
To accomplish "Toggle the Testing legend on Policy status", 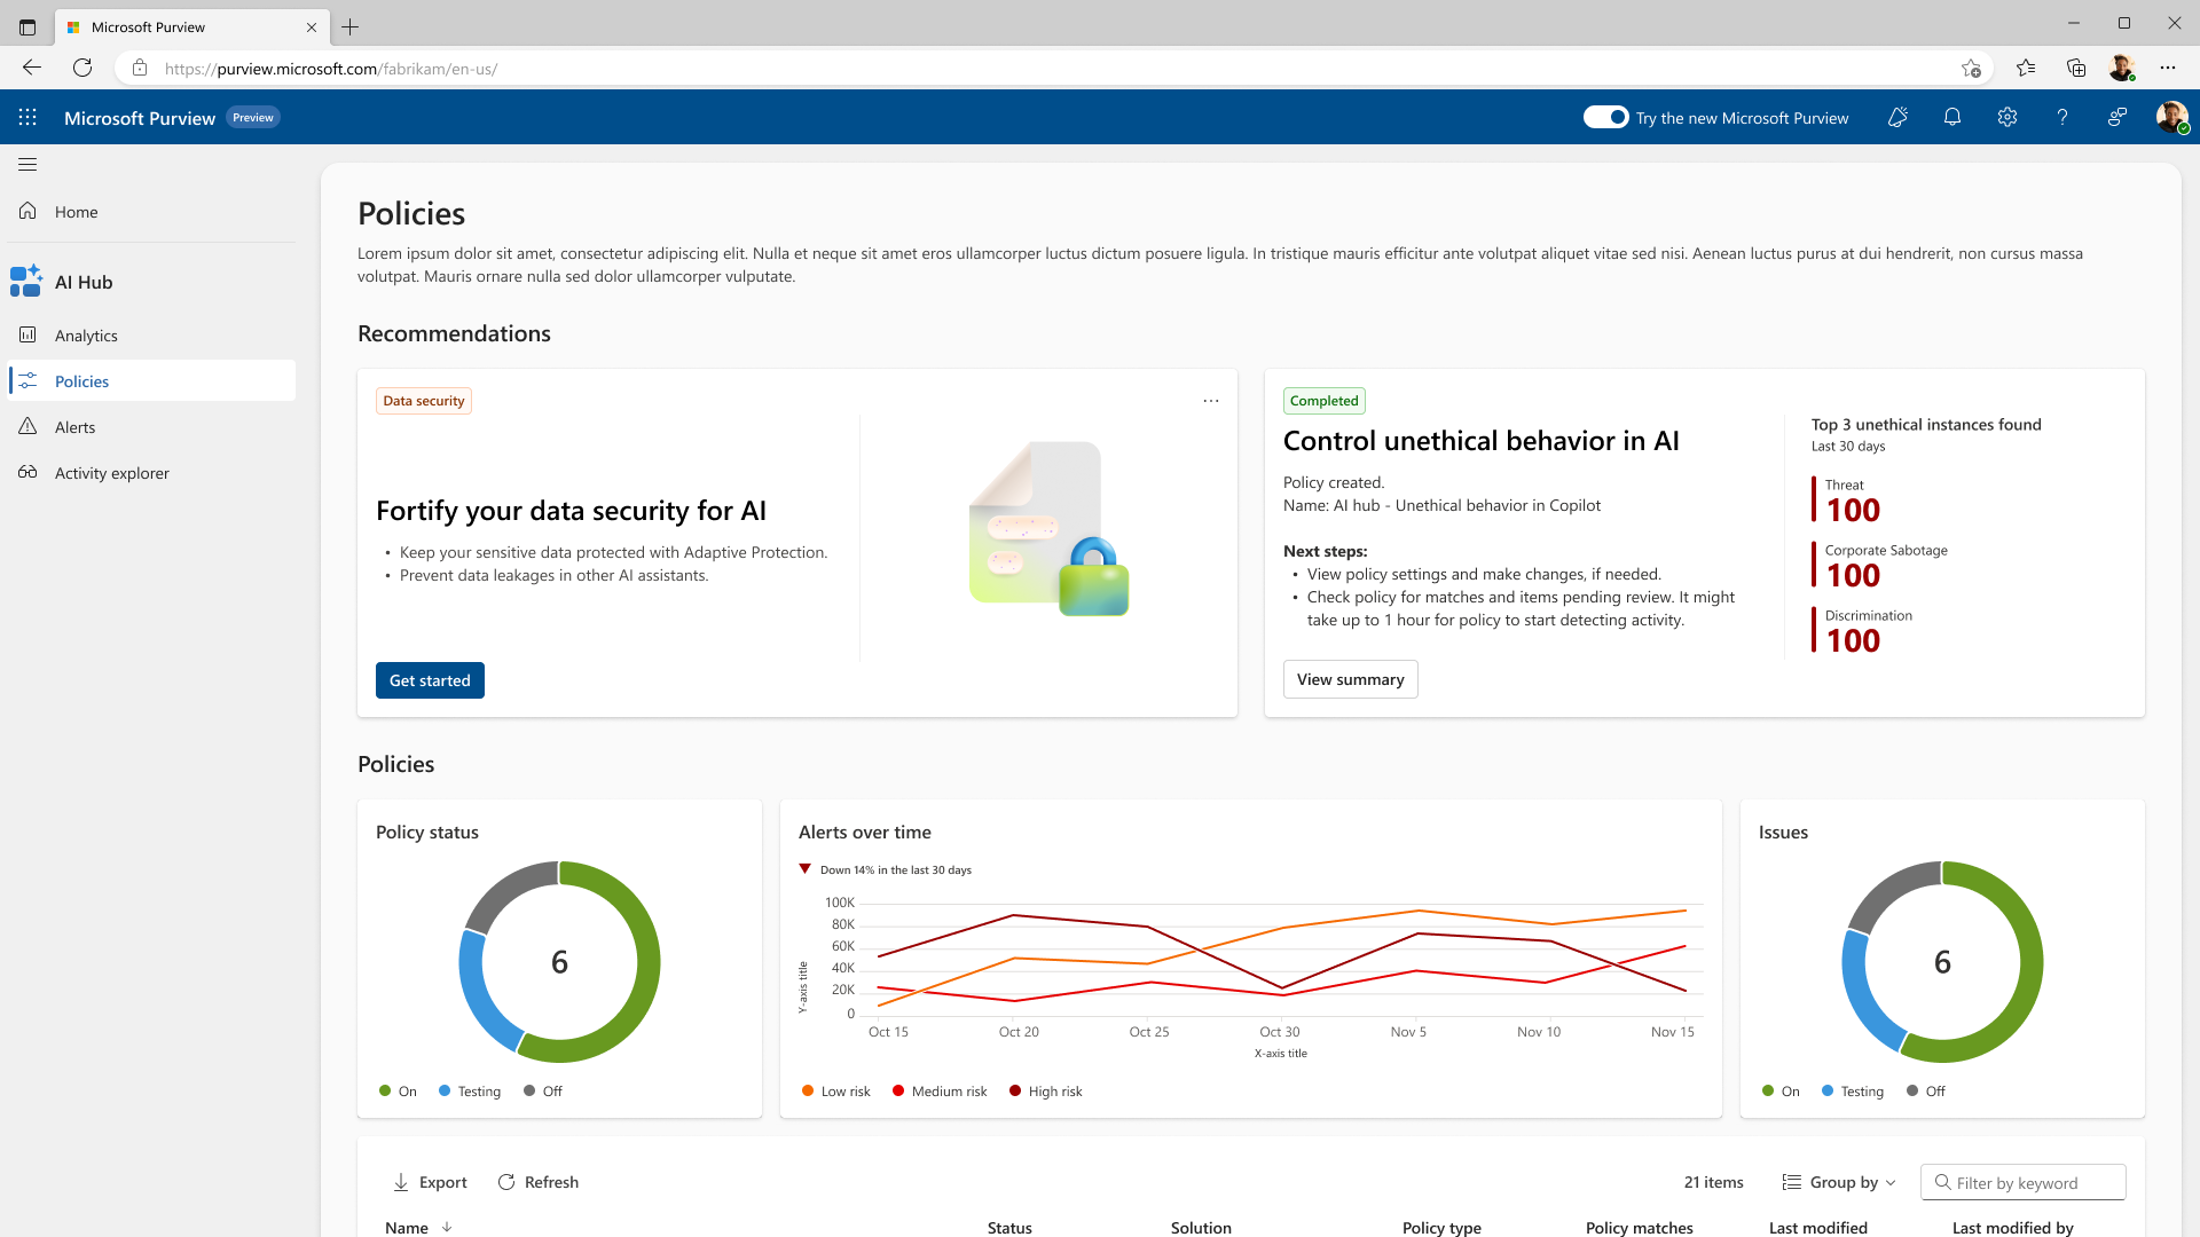I will (470, 1091).
